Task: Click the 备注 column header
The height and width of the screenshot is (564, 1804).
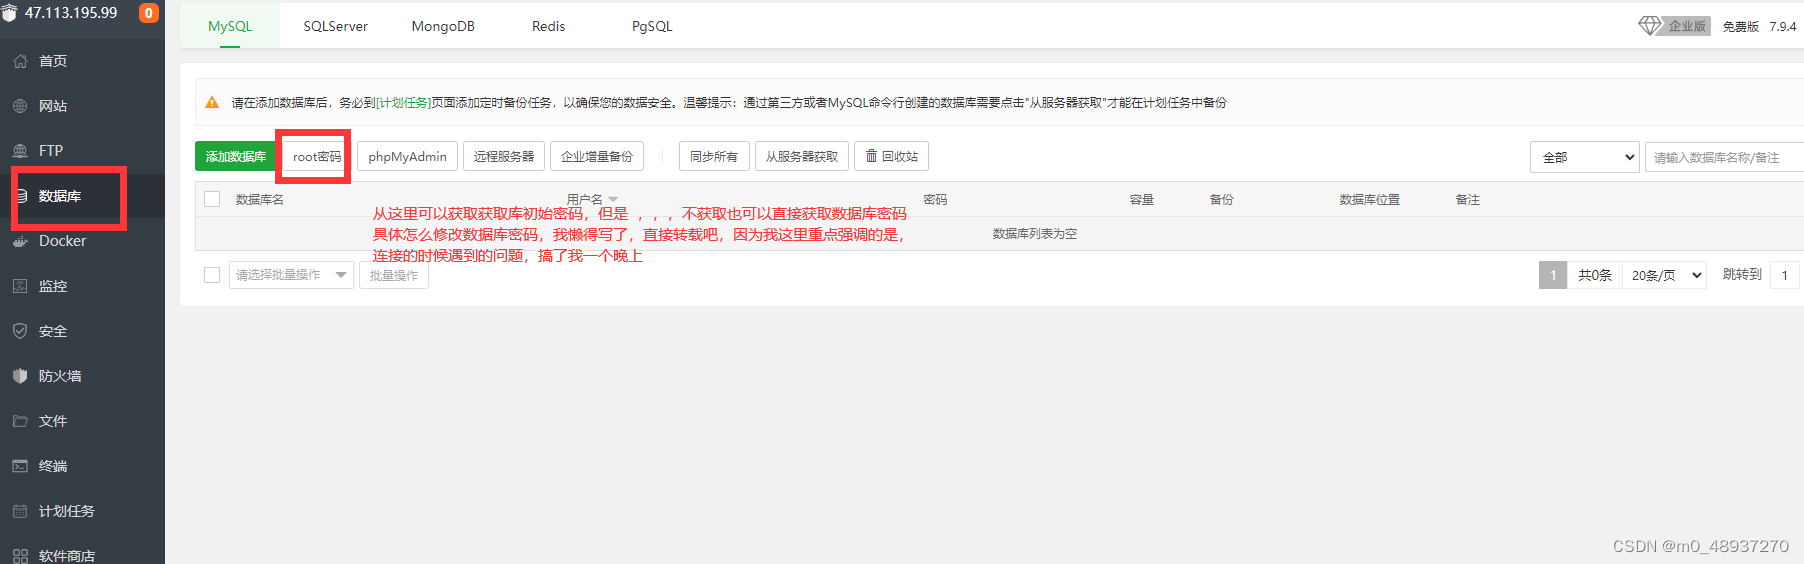Action: (x=1468, y=199)
